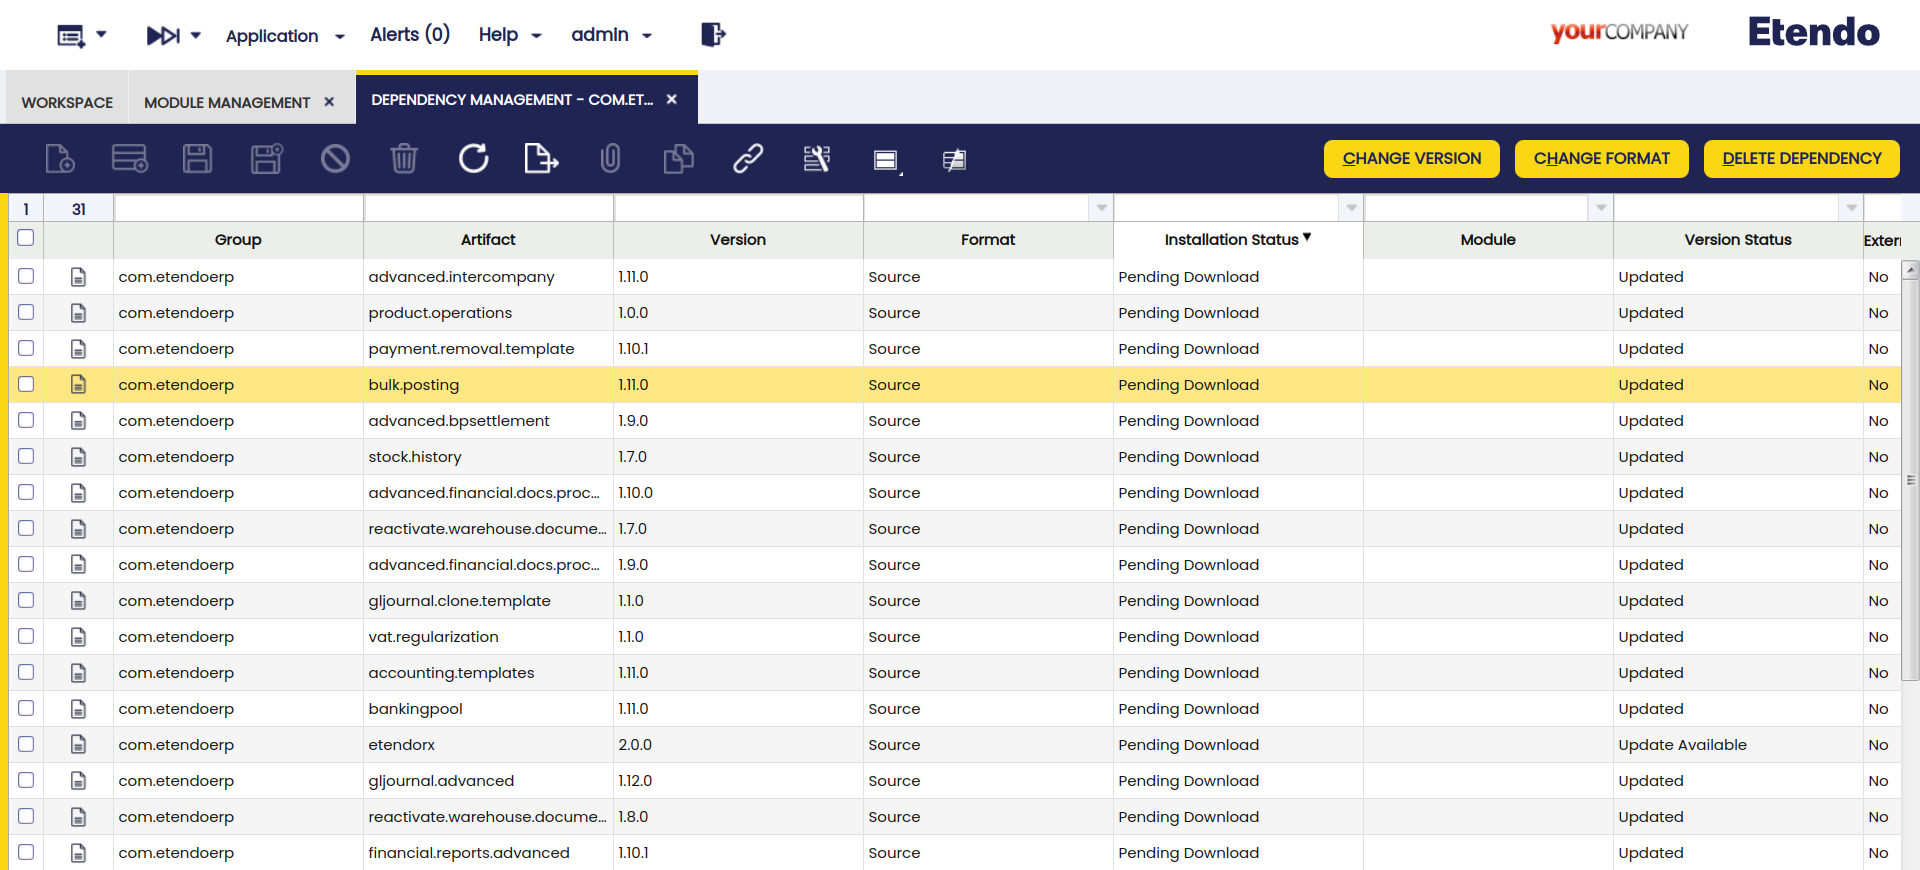Viewport: 1920px width, 870px height.
Task: Sort by the Version column header
Action: pyautogui.click(x=738, y=240)
